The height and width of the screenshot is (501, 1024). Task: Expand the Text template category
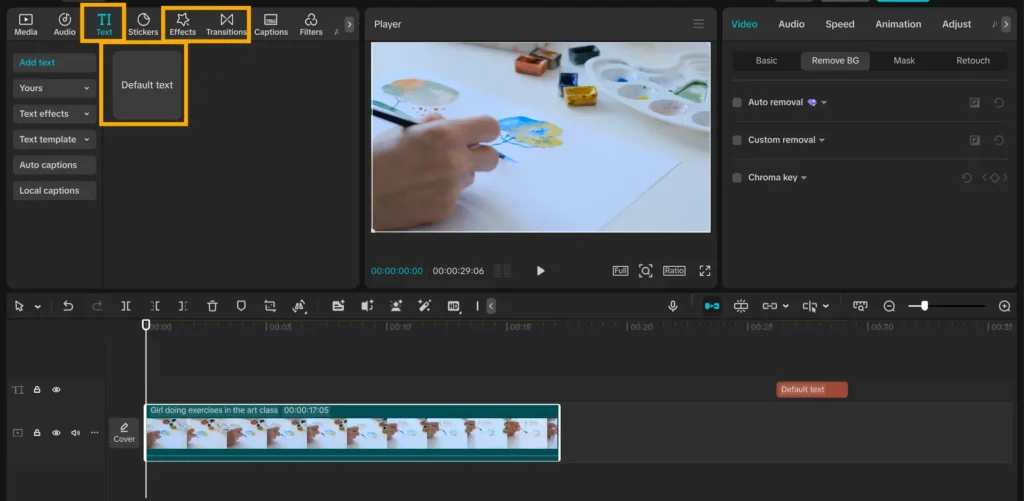tap(54, 139)
